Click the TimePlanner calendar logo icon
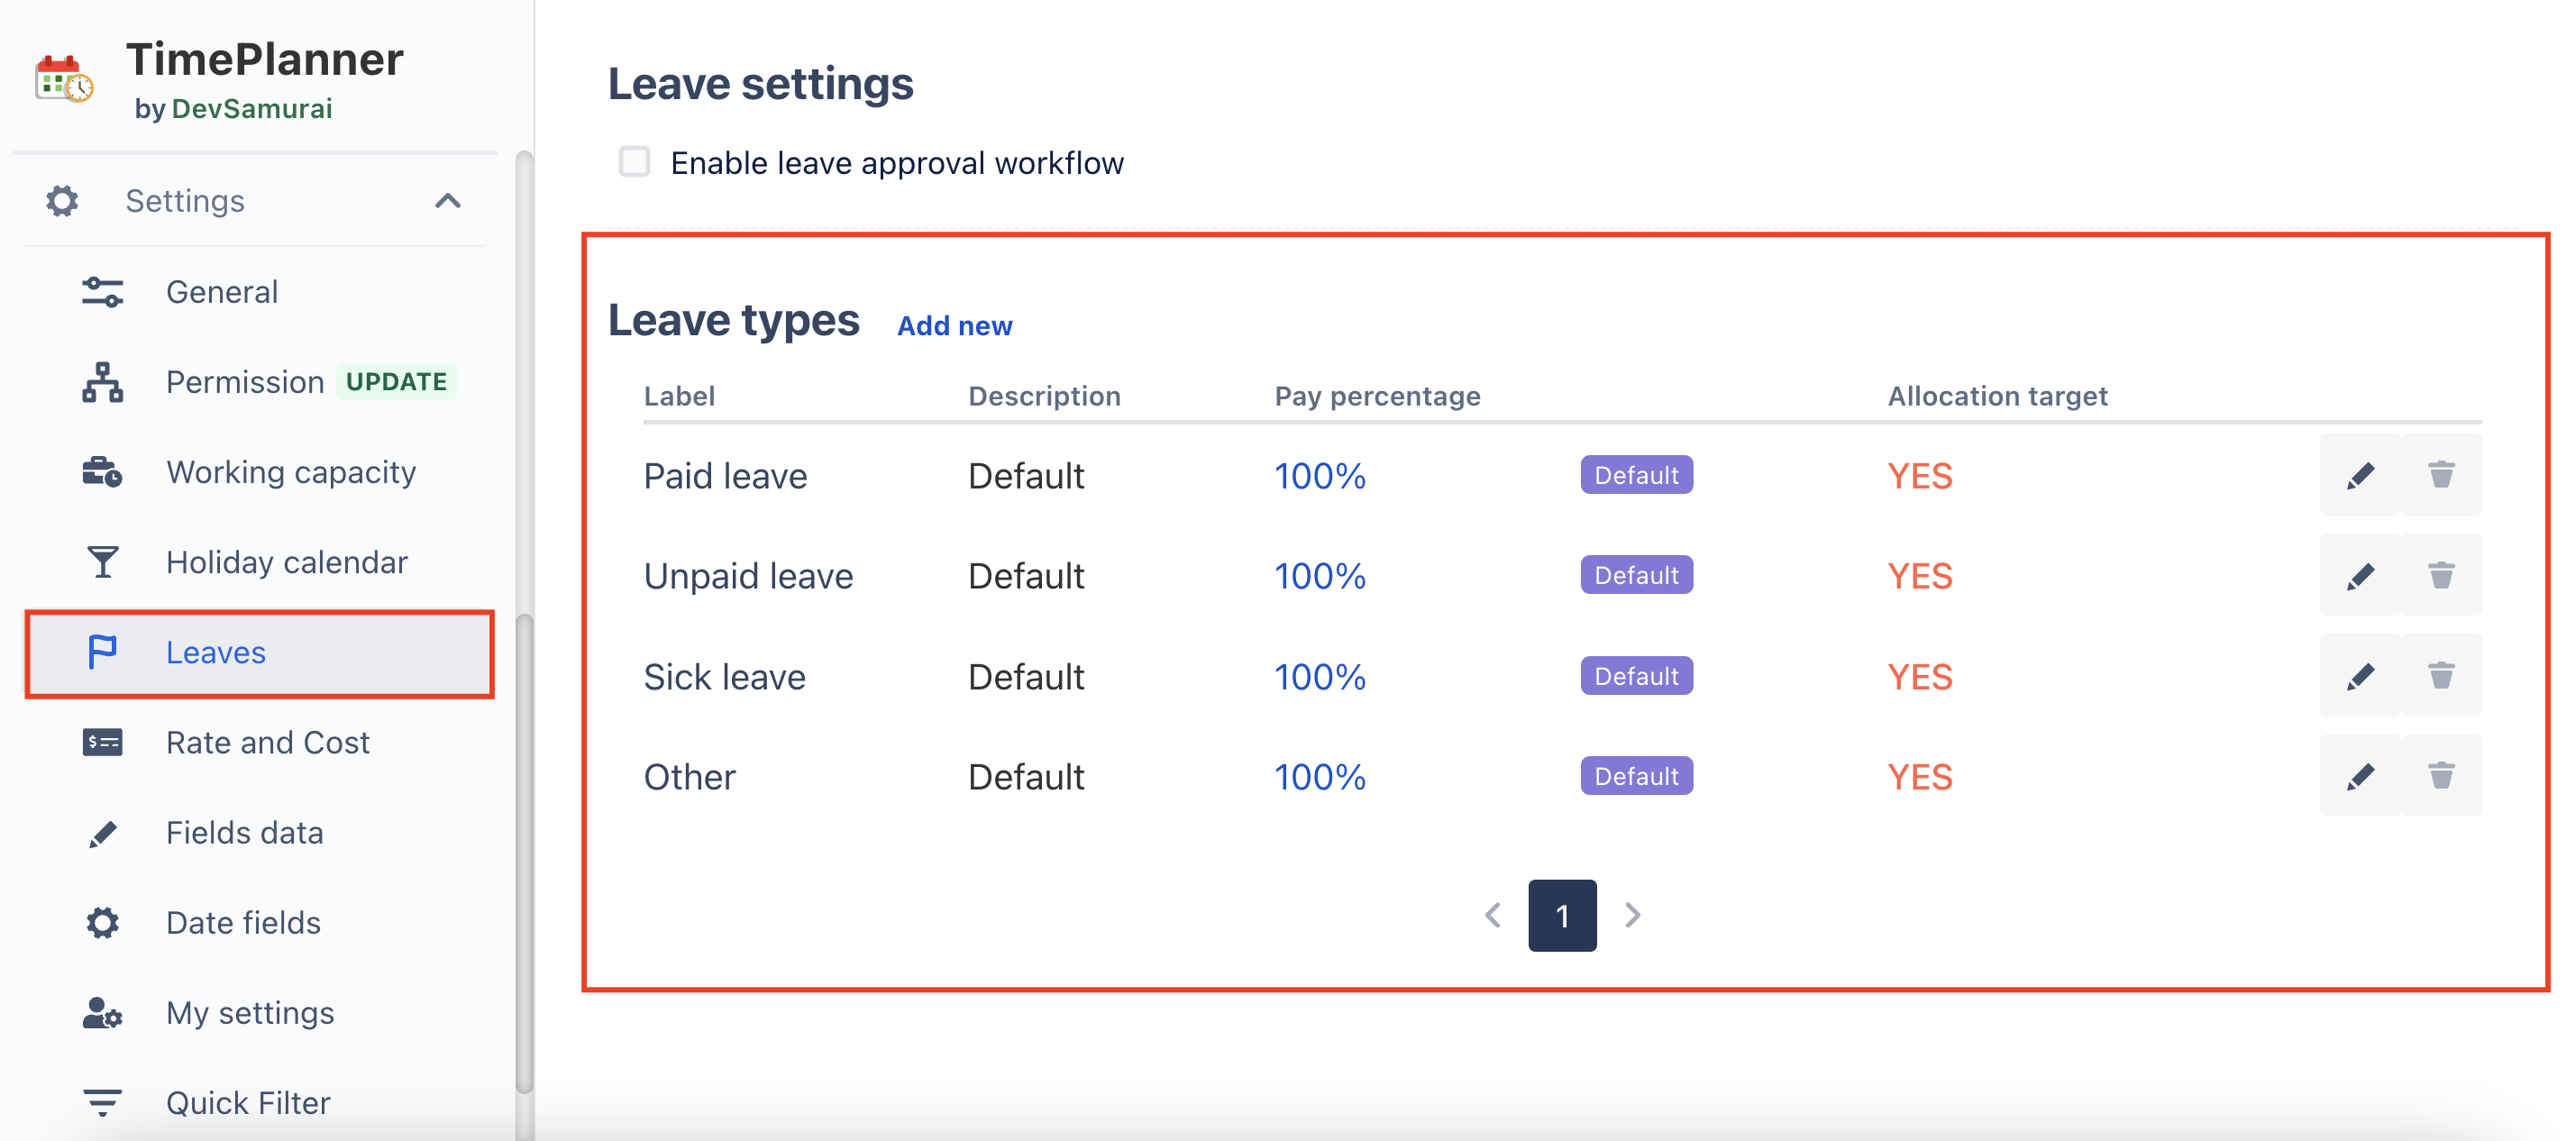The height and width of the screenshot is (1141, 2576). [63, 80]
